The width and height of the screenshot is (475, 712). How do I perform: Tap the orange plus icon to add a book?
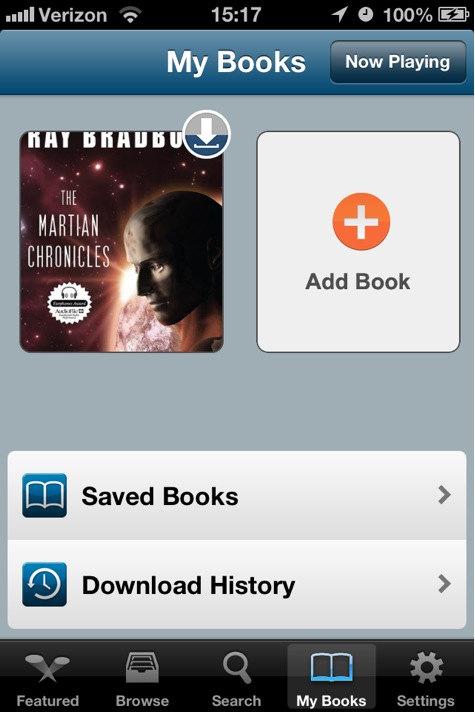pyautogui.click(x=361, y=222)
